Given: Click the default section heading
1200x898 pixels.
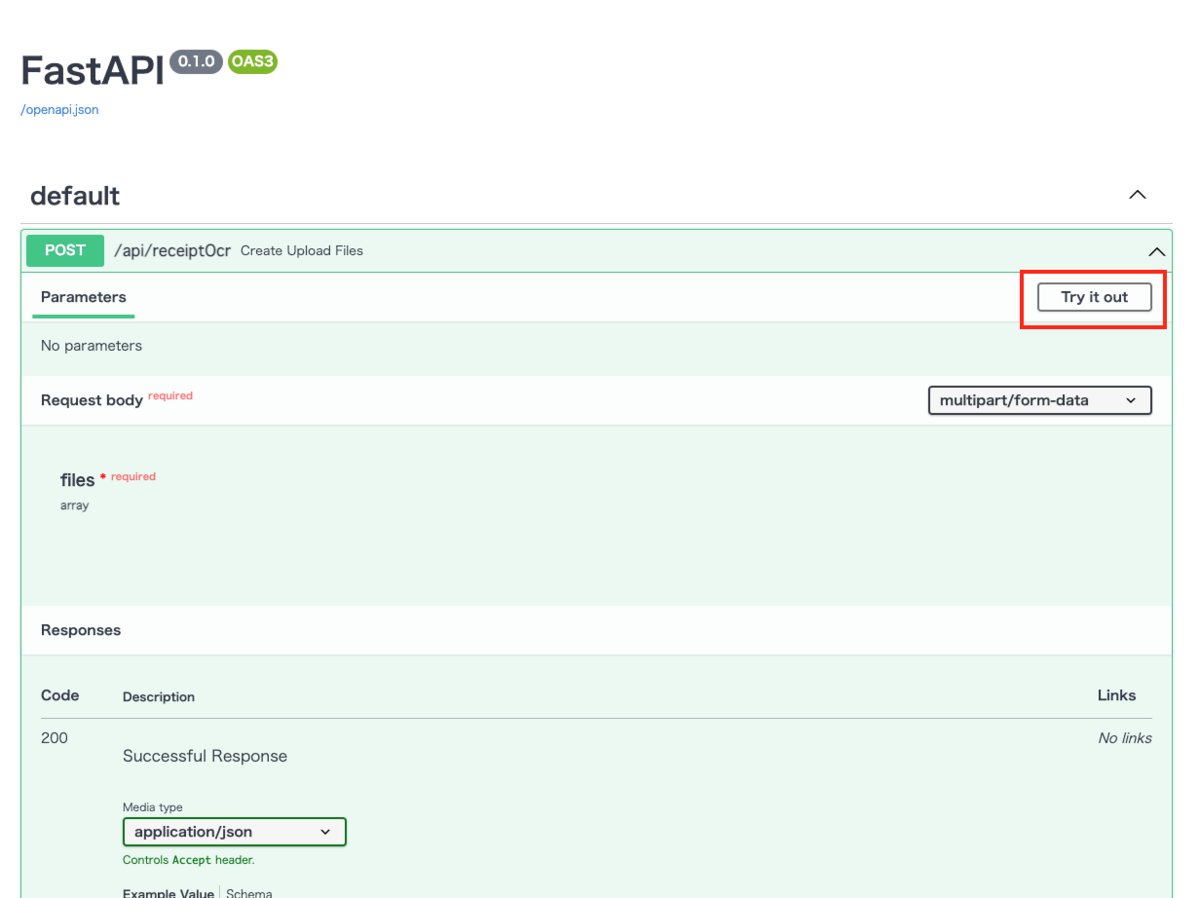Looking at the screenshot, I should click(75, 195).
